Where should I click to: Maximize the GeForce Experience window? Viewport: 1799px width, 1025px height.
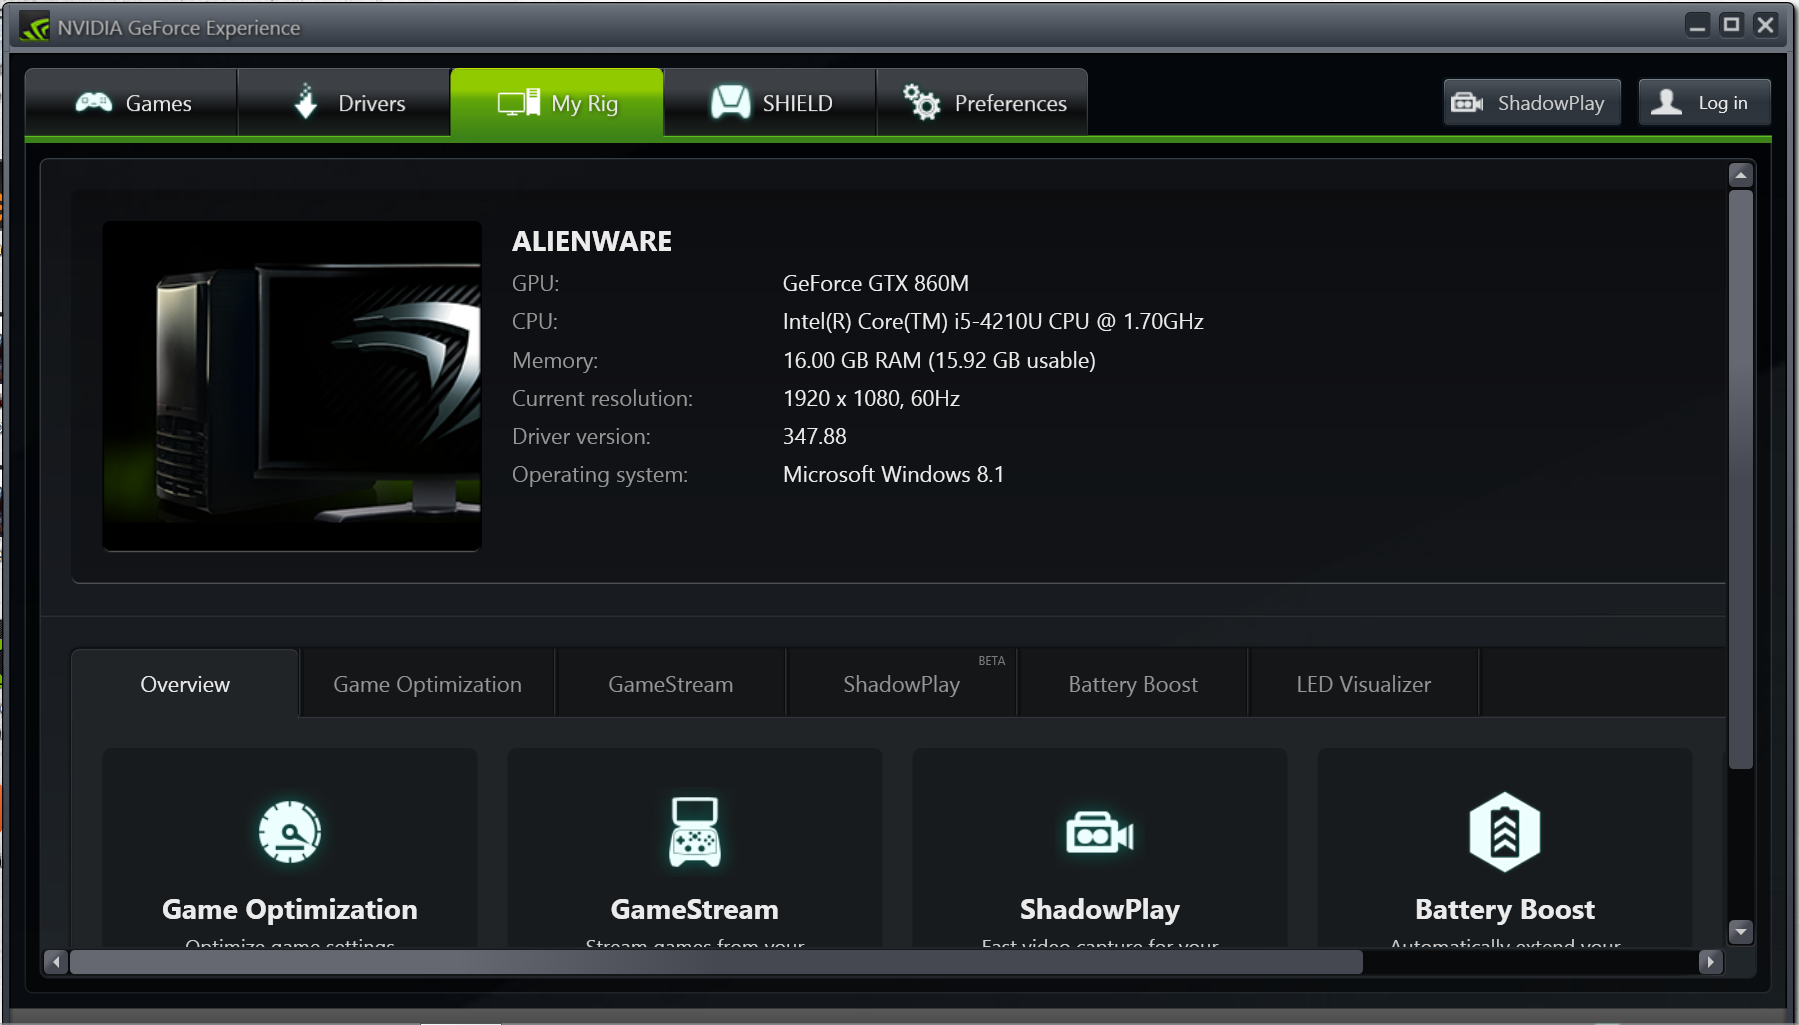click(x=1731, y=25)
